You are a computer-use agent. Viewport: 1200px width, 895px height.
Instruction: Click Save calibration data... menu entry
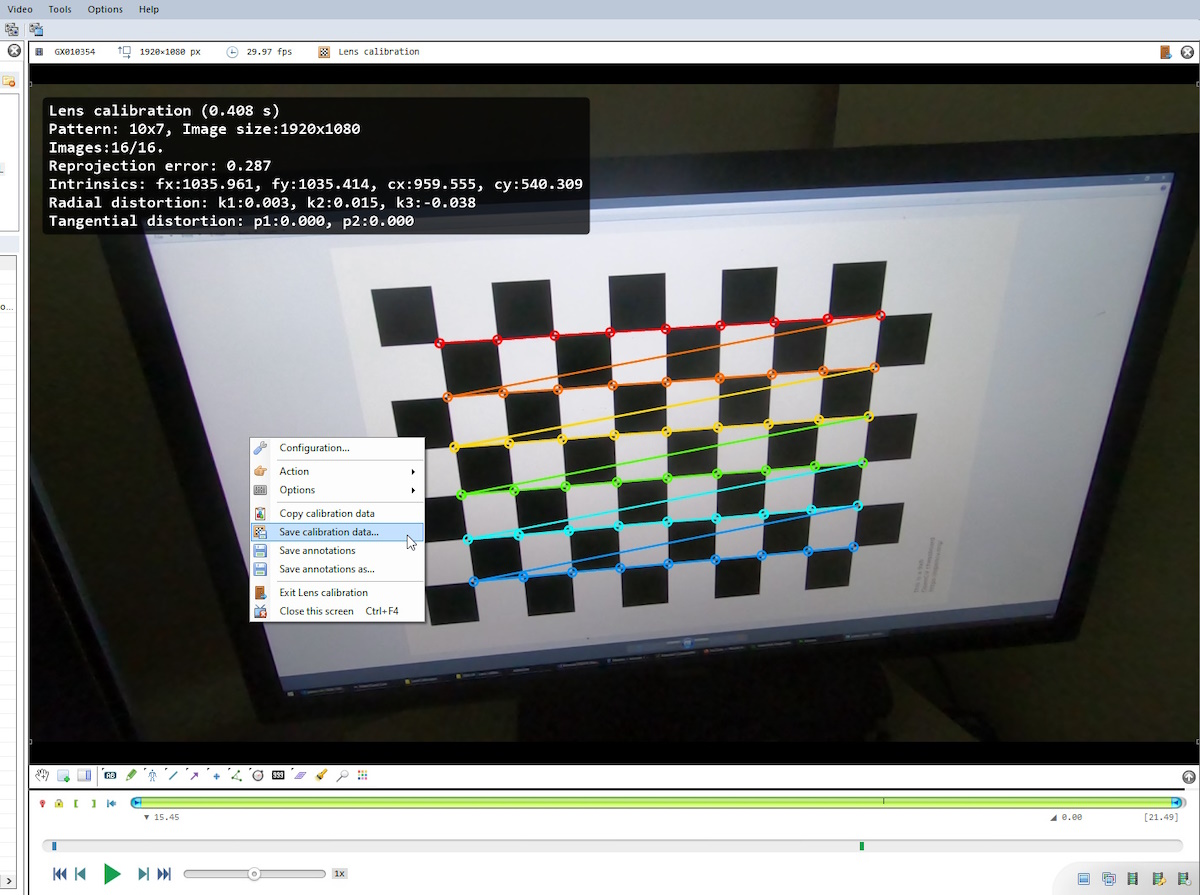(329, 532)
